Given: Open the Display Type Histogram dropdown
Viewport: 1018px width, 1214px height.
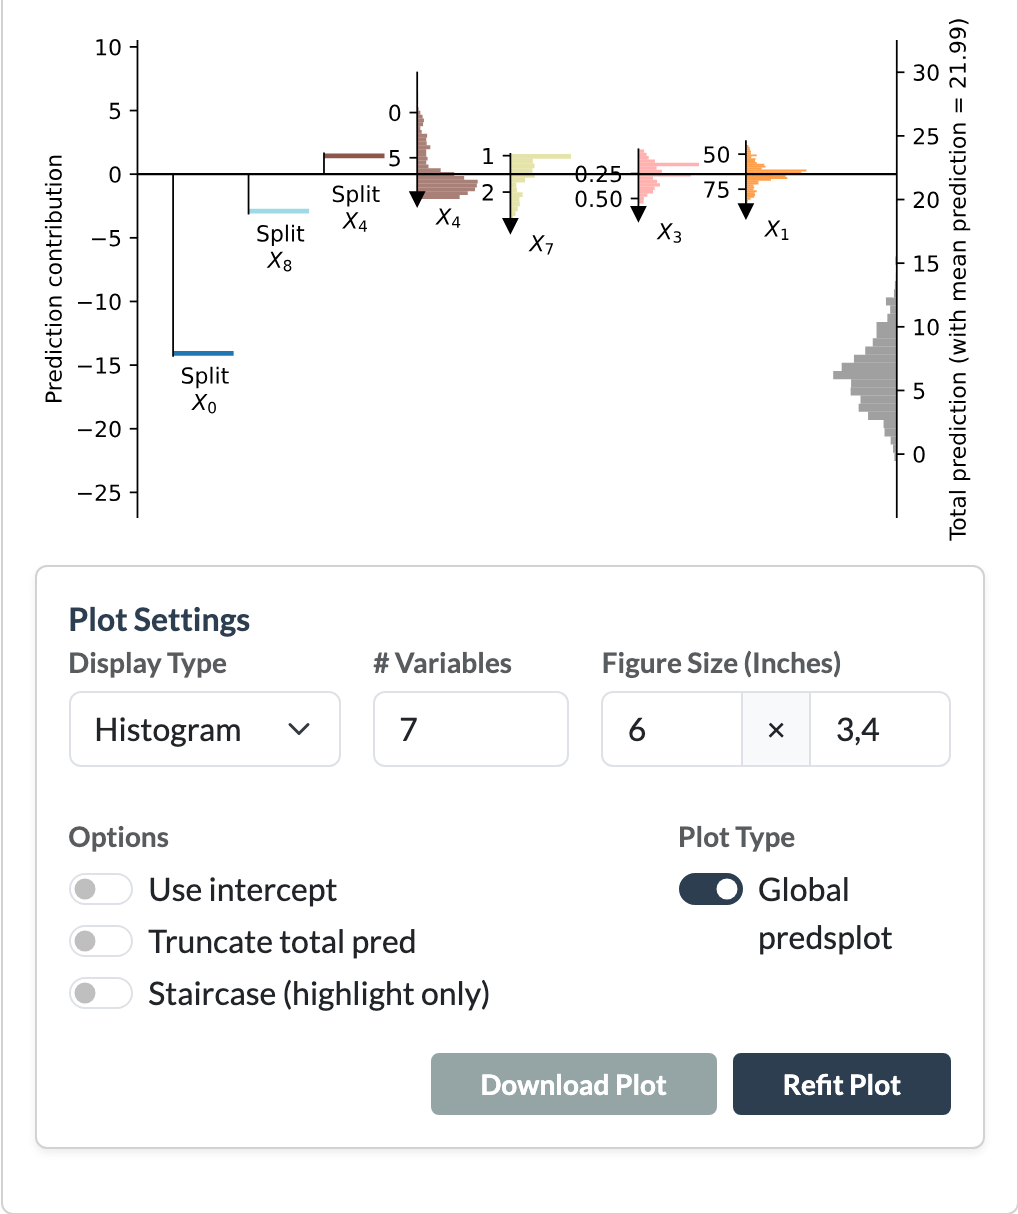Looking at the screenshot, I should (x=205, y=729).
